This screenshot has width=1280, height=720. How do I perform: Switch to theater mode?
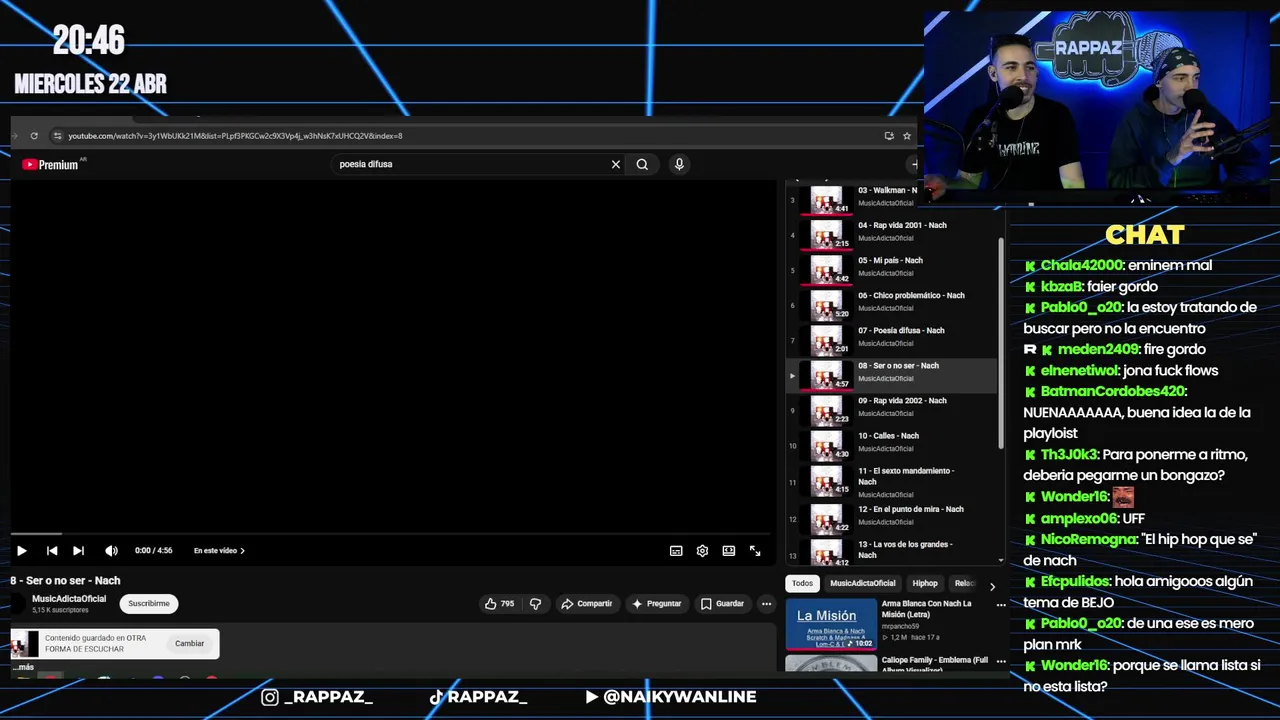tap(729, 551)
